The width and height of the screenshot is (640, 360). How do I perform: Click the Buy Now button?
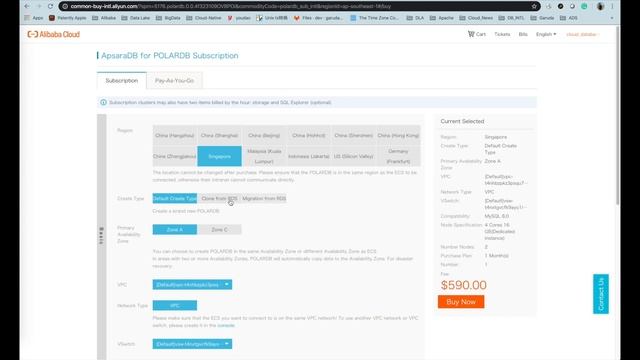click(x=461, y=302)
